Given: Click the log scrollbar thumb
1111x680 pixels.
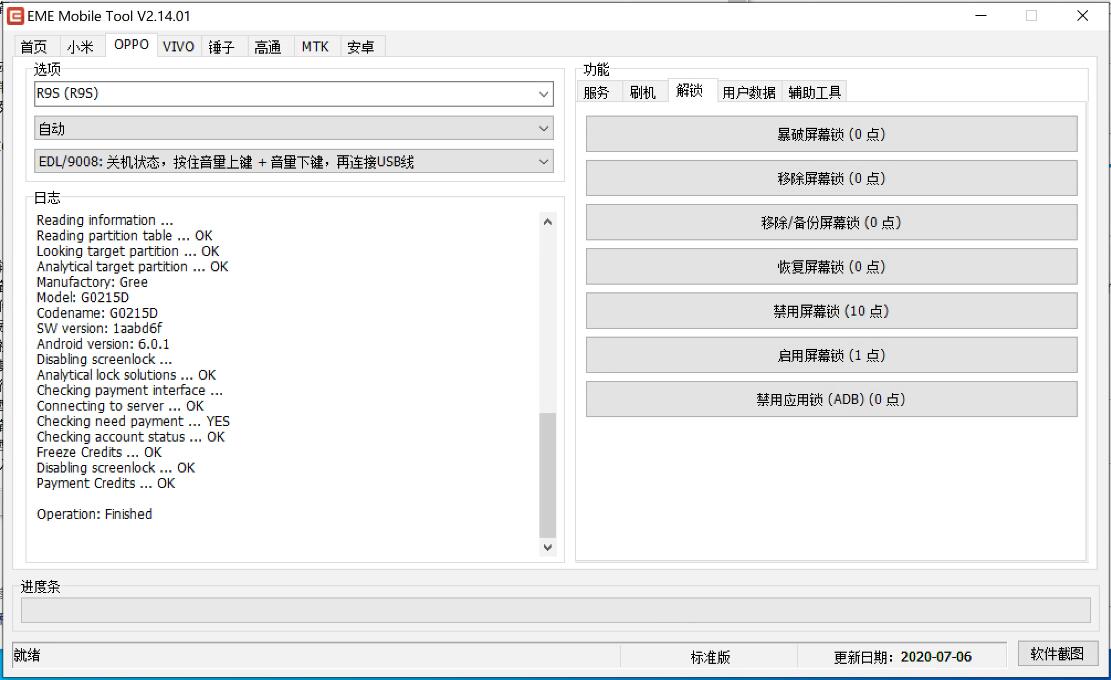Looking at the screenshot, I should coord(547,475).
